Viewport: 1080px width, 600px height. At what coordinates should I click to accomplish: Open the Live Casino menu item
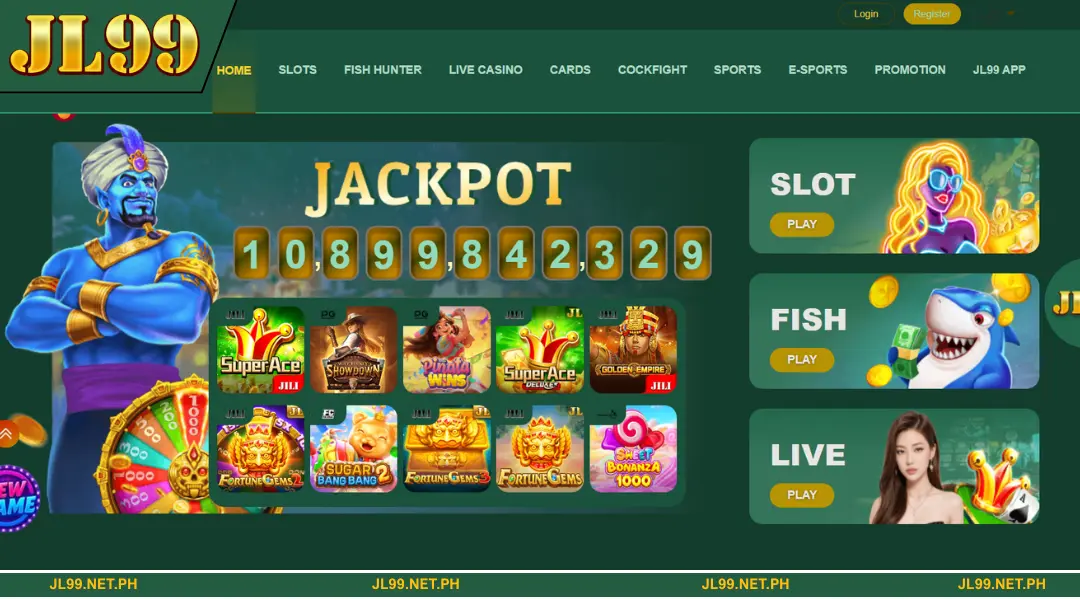(486, 70)
